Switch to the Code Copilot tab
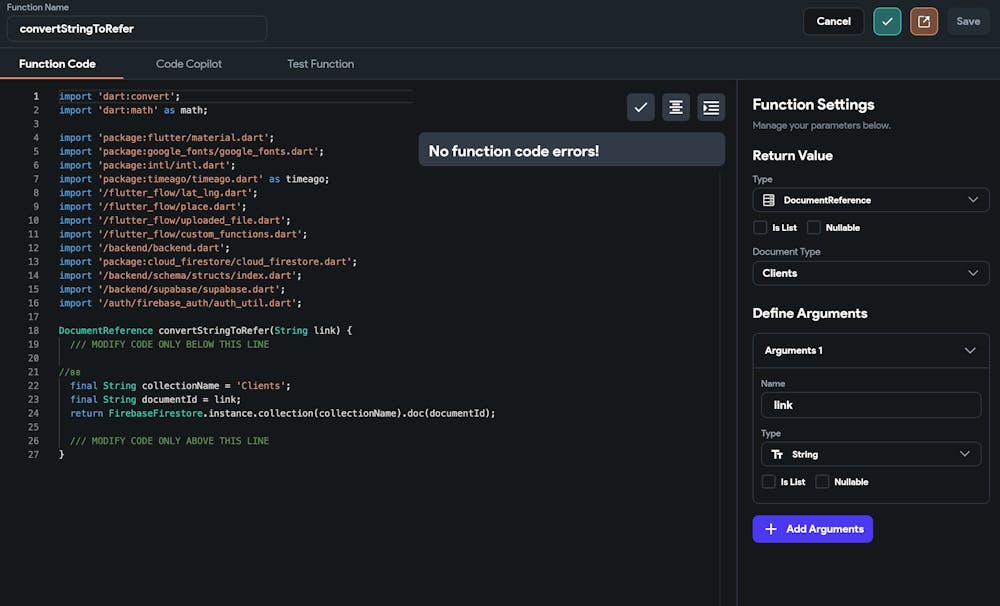Viewport: 1000px width, 606px height. coord(189,64)
